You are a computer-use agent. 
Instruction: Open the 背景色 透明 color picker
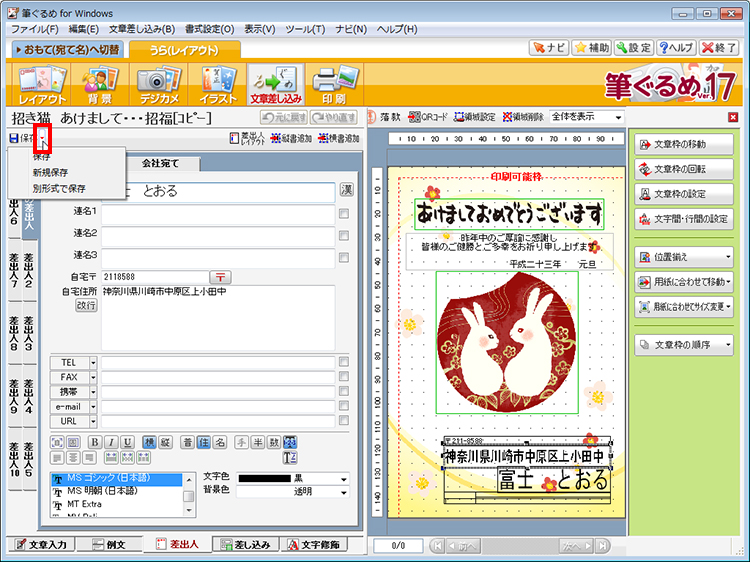293,491
